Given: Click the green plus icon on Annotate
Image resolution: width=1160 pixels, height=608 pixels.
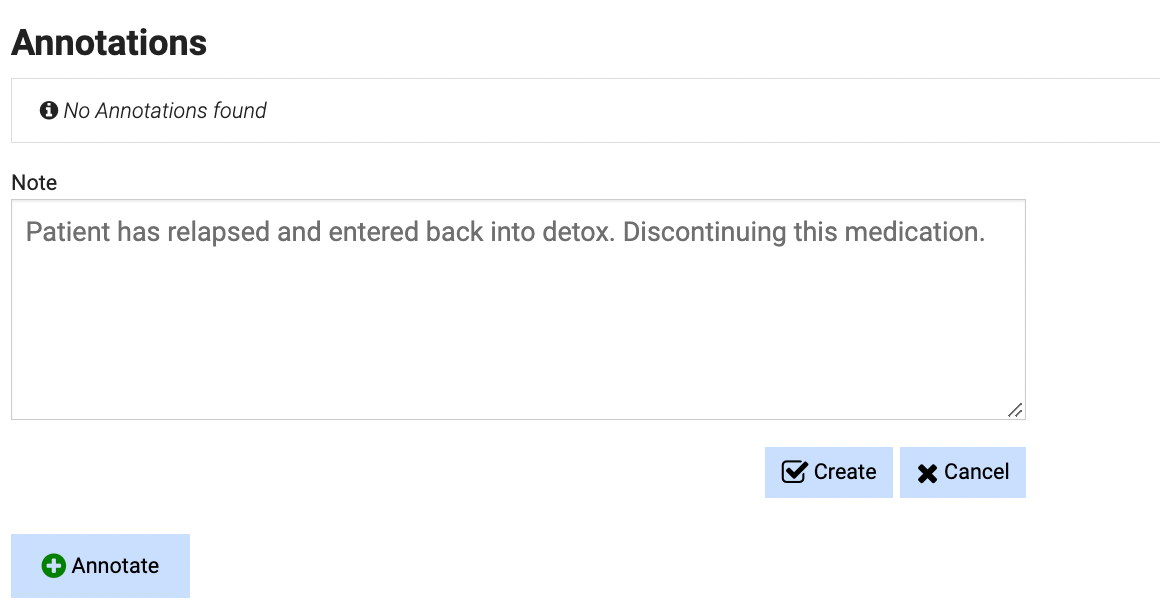Looking at the screenshot, I should tap(53, 566).
